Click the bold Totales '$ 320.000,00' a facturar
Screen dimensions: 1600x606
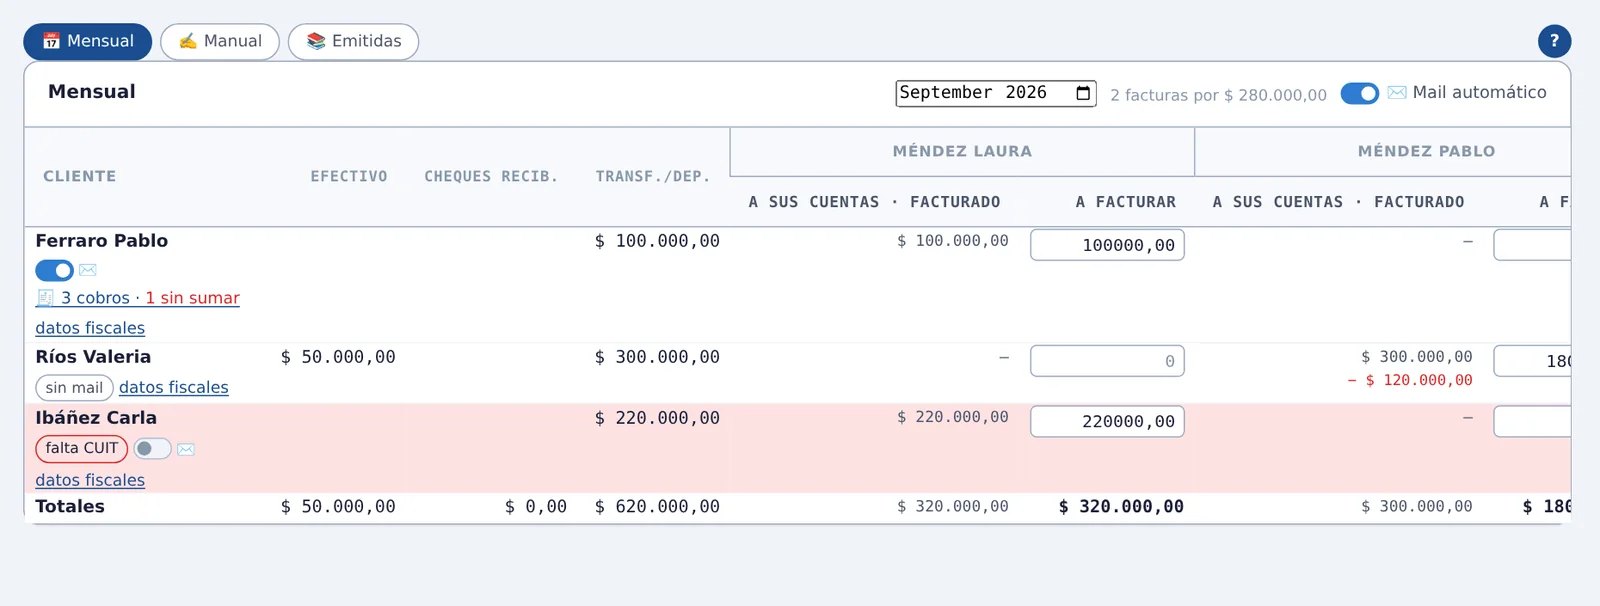click(1121, 507)
